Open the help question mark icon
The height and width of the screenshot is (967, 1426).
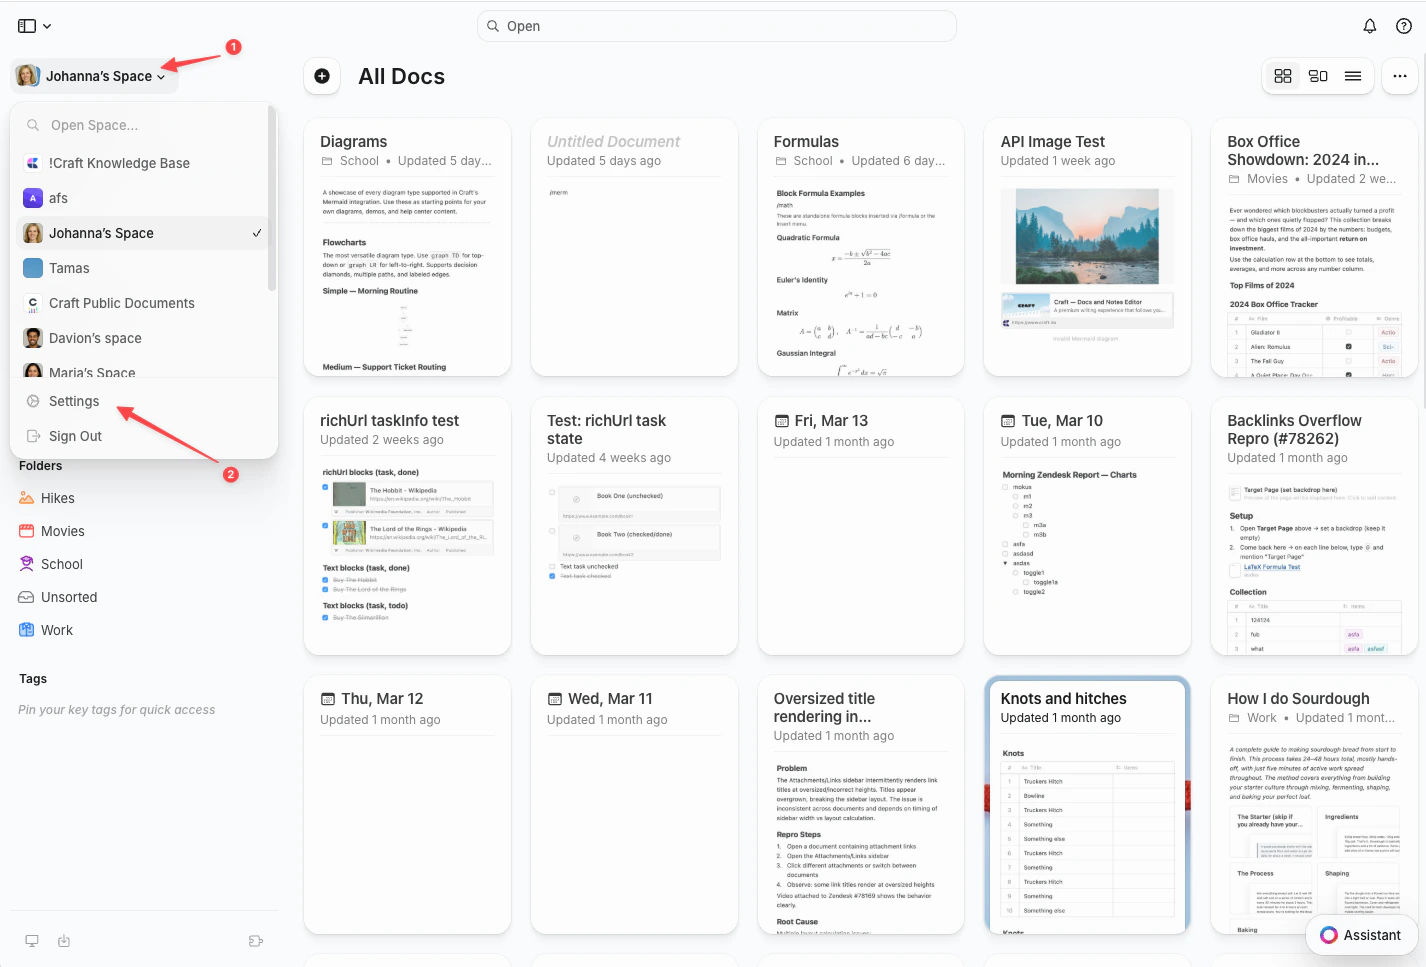[x=1404, y=26]
